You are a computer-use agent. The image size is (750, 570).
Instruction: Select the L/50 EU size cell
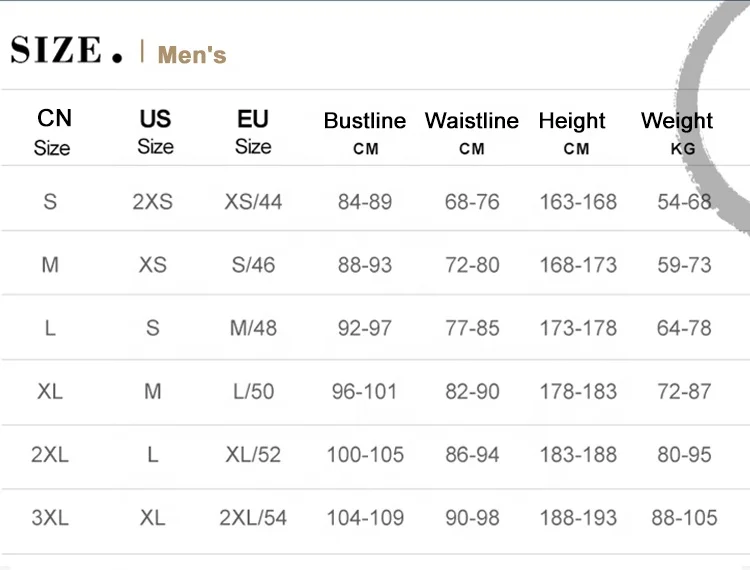[x=253, y=392]
